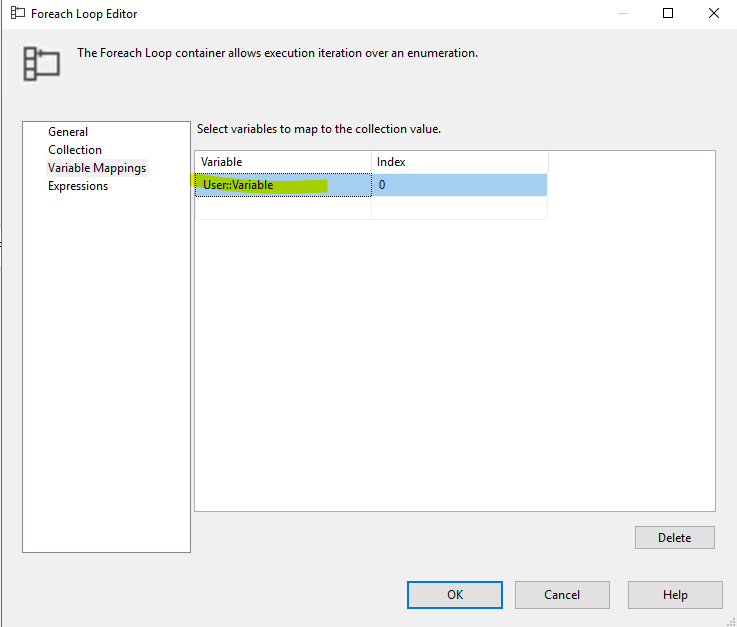The width and height of the screenshot is (737, 627).
Task: Click the empty Index cell in new row
Action: pyautogui.click(x=460, y=208)
